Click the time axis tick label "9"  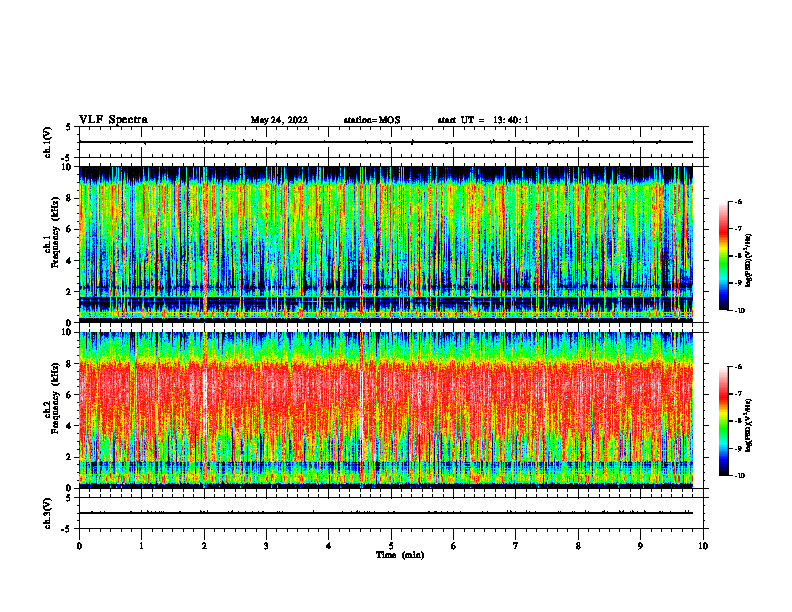click(x=640, y=546)
